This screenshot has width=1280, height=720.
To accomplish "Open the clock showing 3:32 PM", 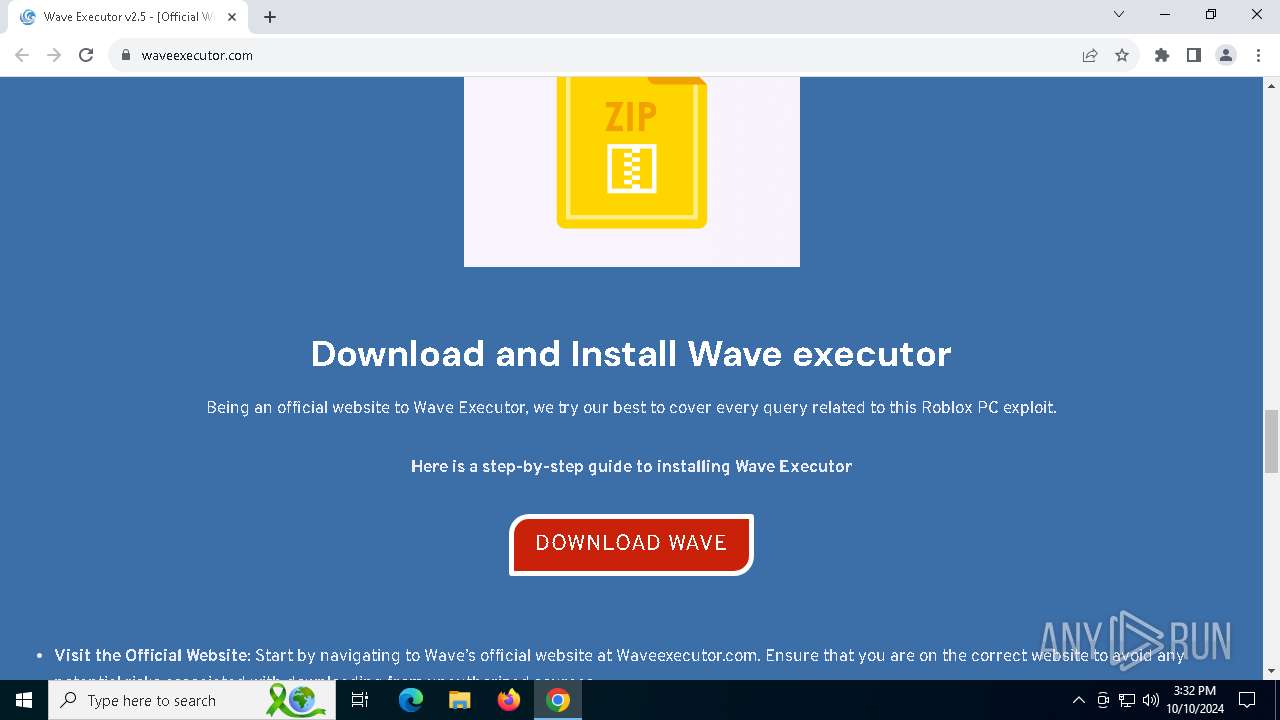I will 1195,700.
